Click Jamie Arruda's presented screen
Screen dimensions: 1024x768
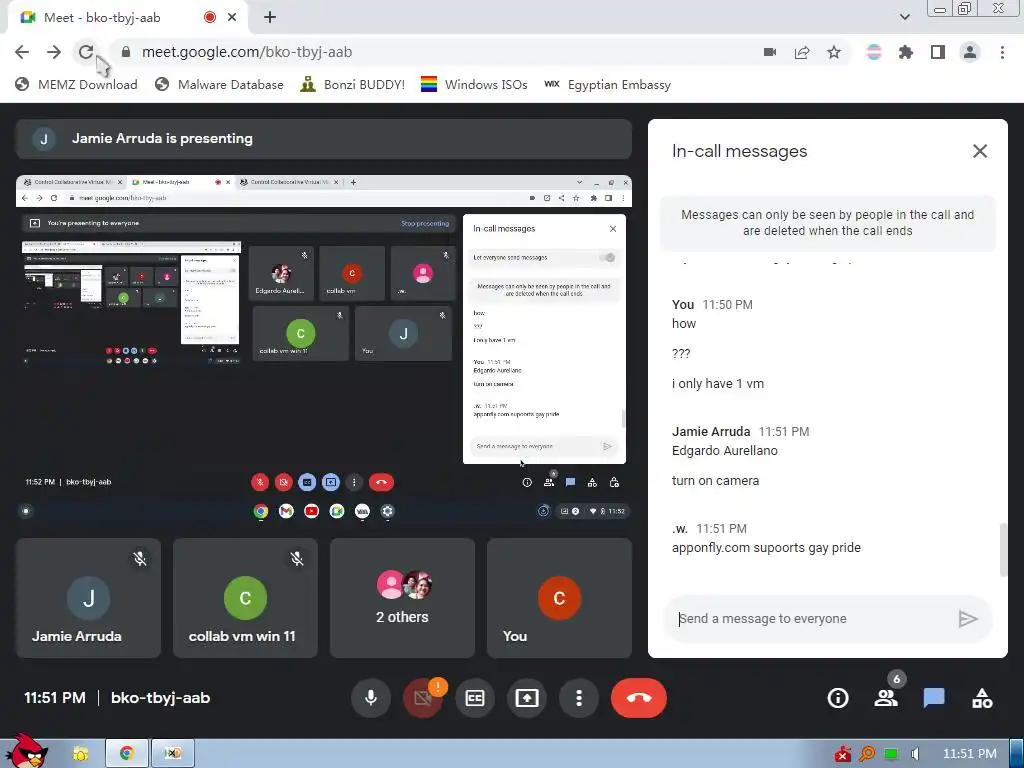tap(324, 349)
